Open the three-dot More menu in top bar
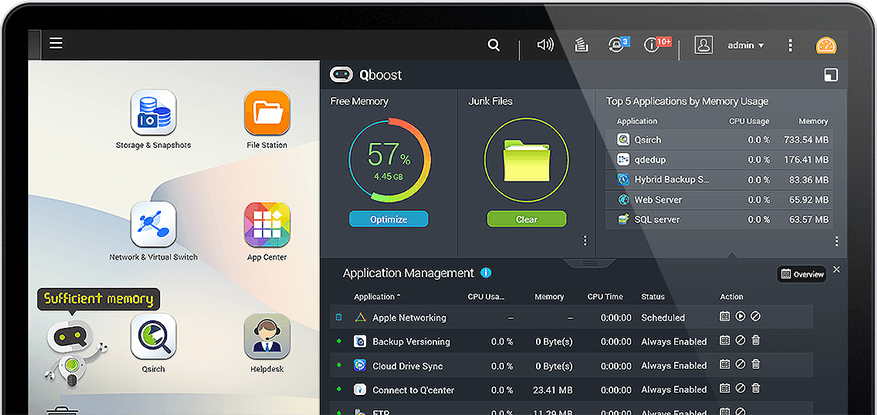 (x=790, y=45)
